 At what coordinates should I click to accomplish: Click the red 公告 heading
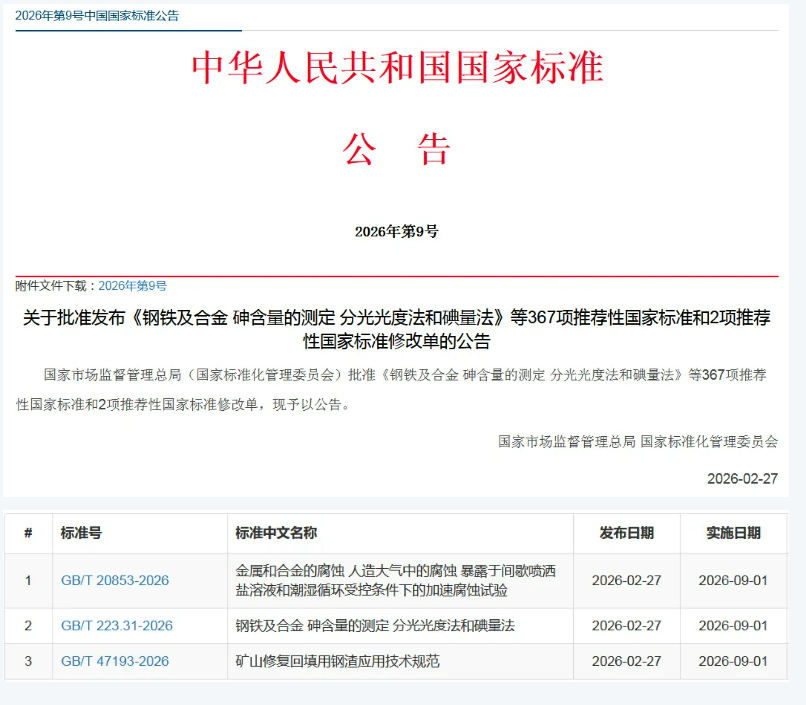(397, 150)
